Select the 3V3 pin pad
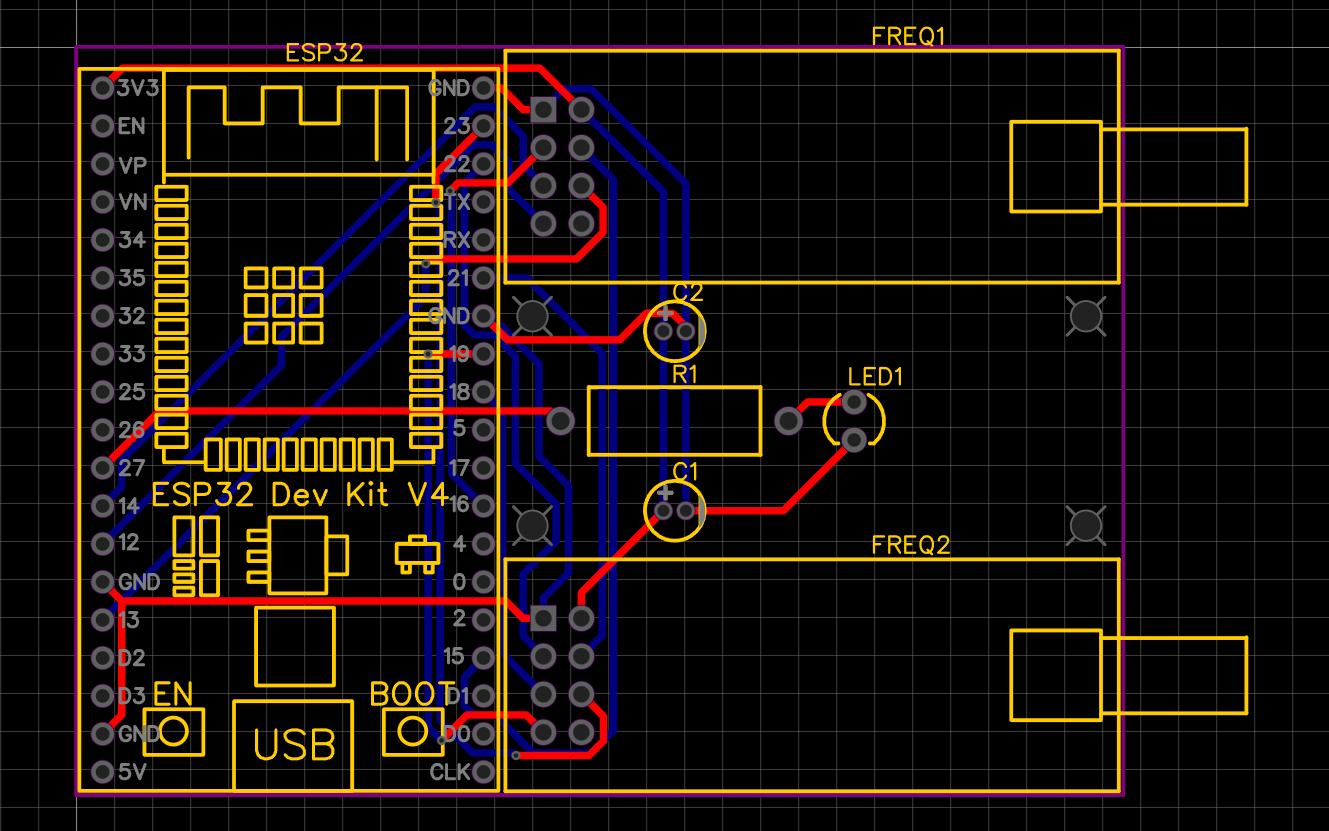The image size is (1329, 831). click(102, 88)
